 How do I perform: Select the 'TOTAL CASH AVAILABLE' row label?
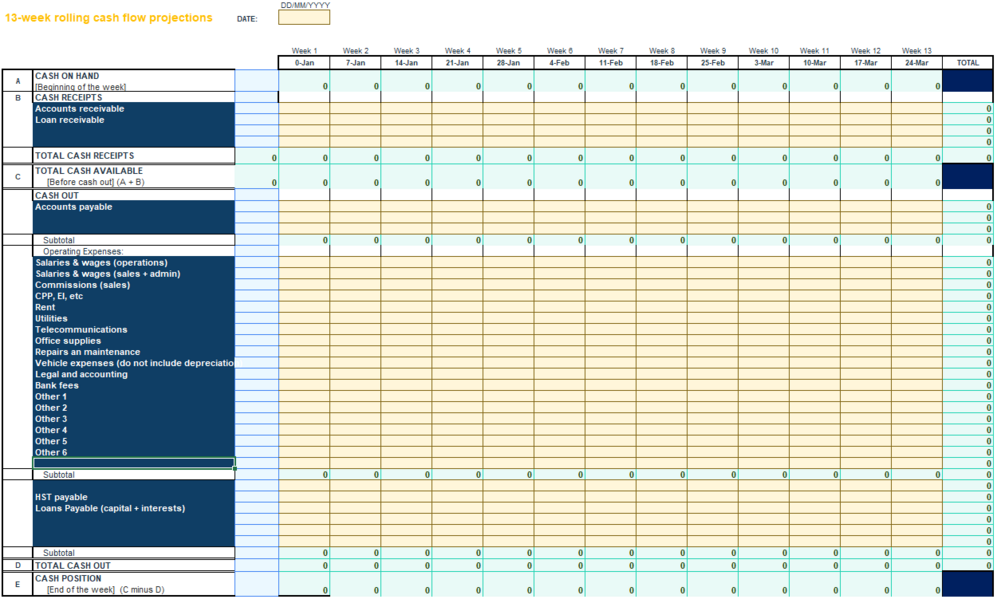[x=88, y=171]
